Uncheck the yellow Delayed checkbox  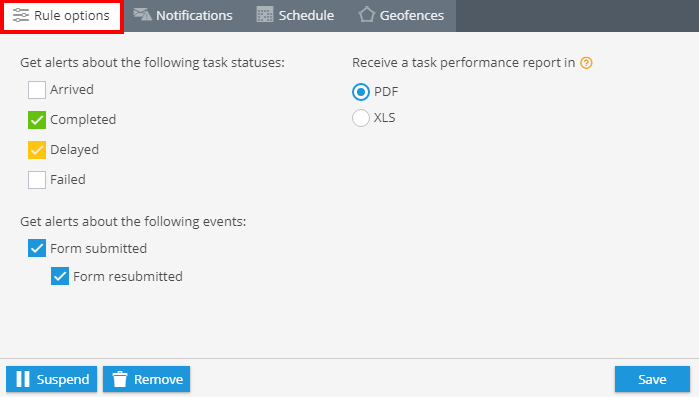click(37, 150)
